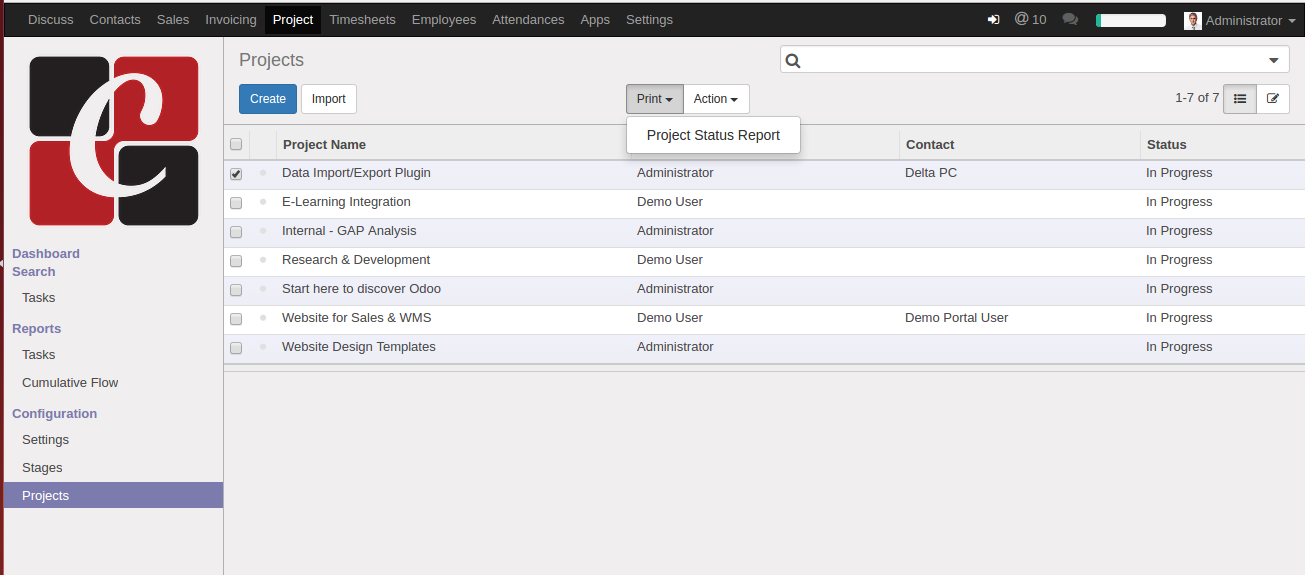Open the Action dropdown
1305x575 pixels.
coord(716,99)
